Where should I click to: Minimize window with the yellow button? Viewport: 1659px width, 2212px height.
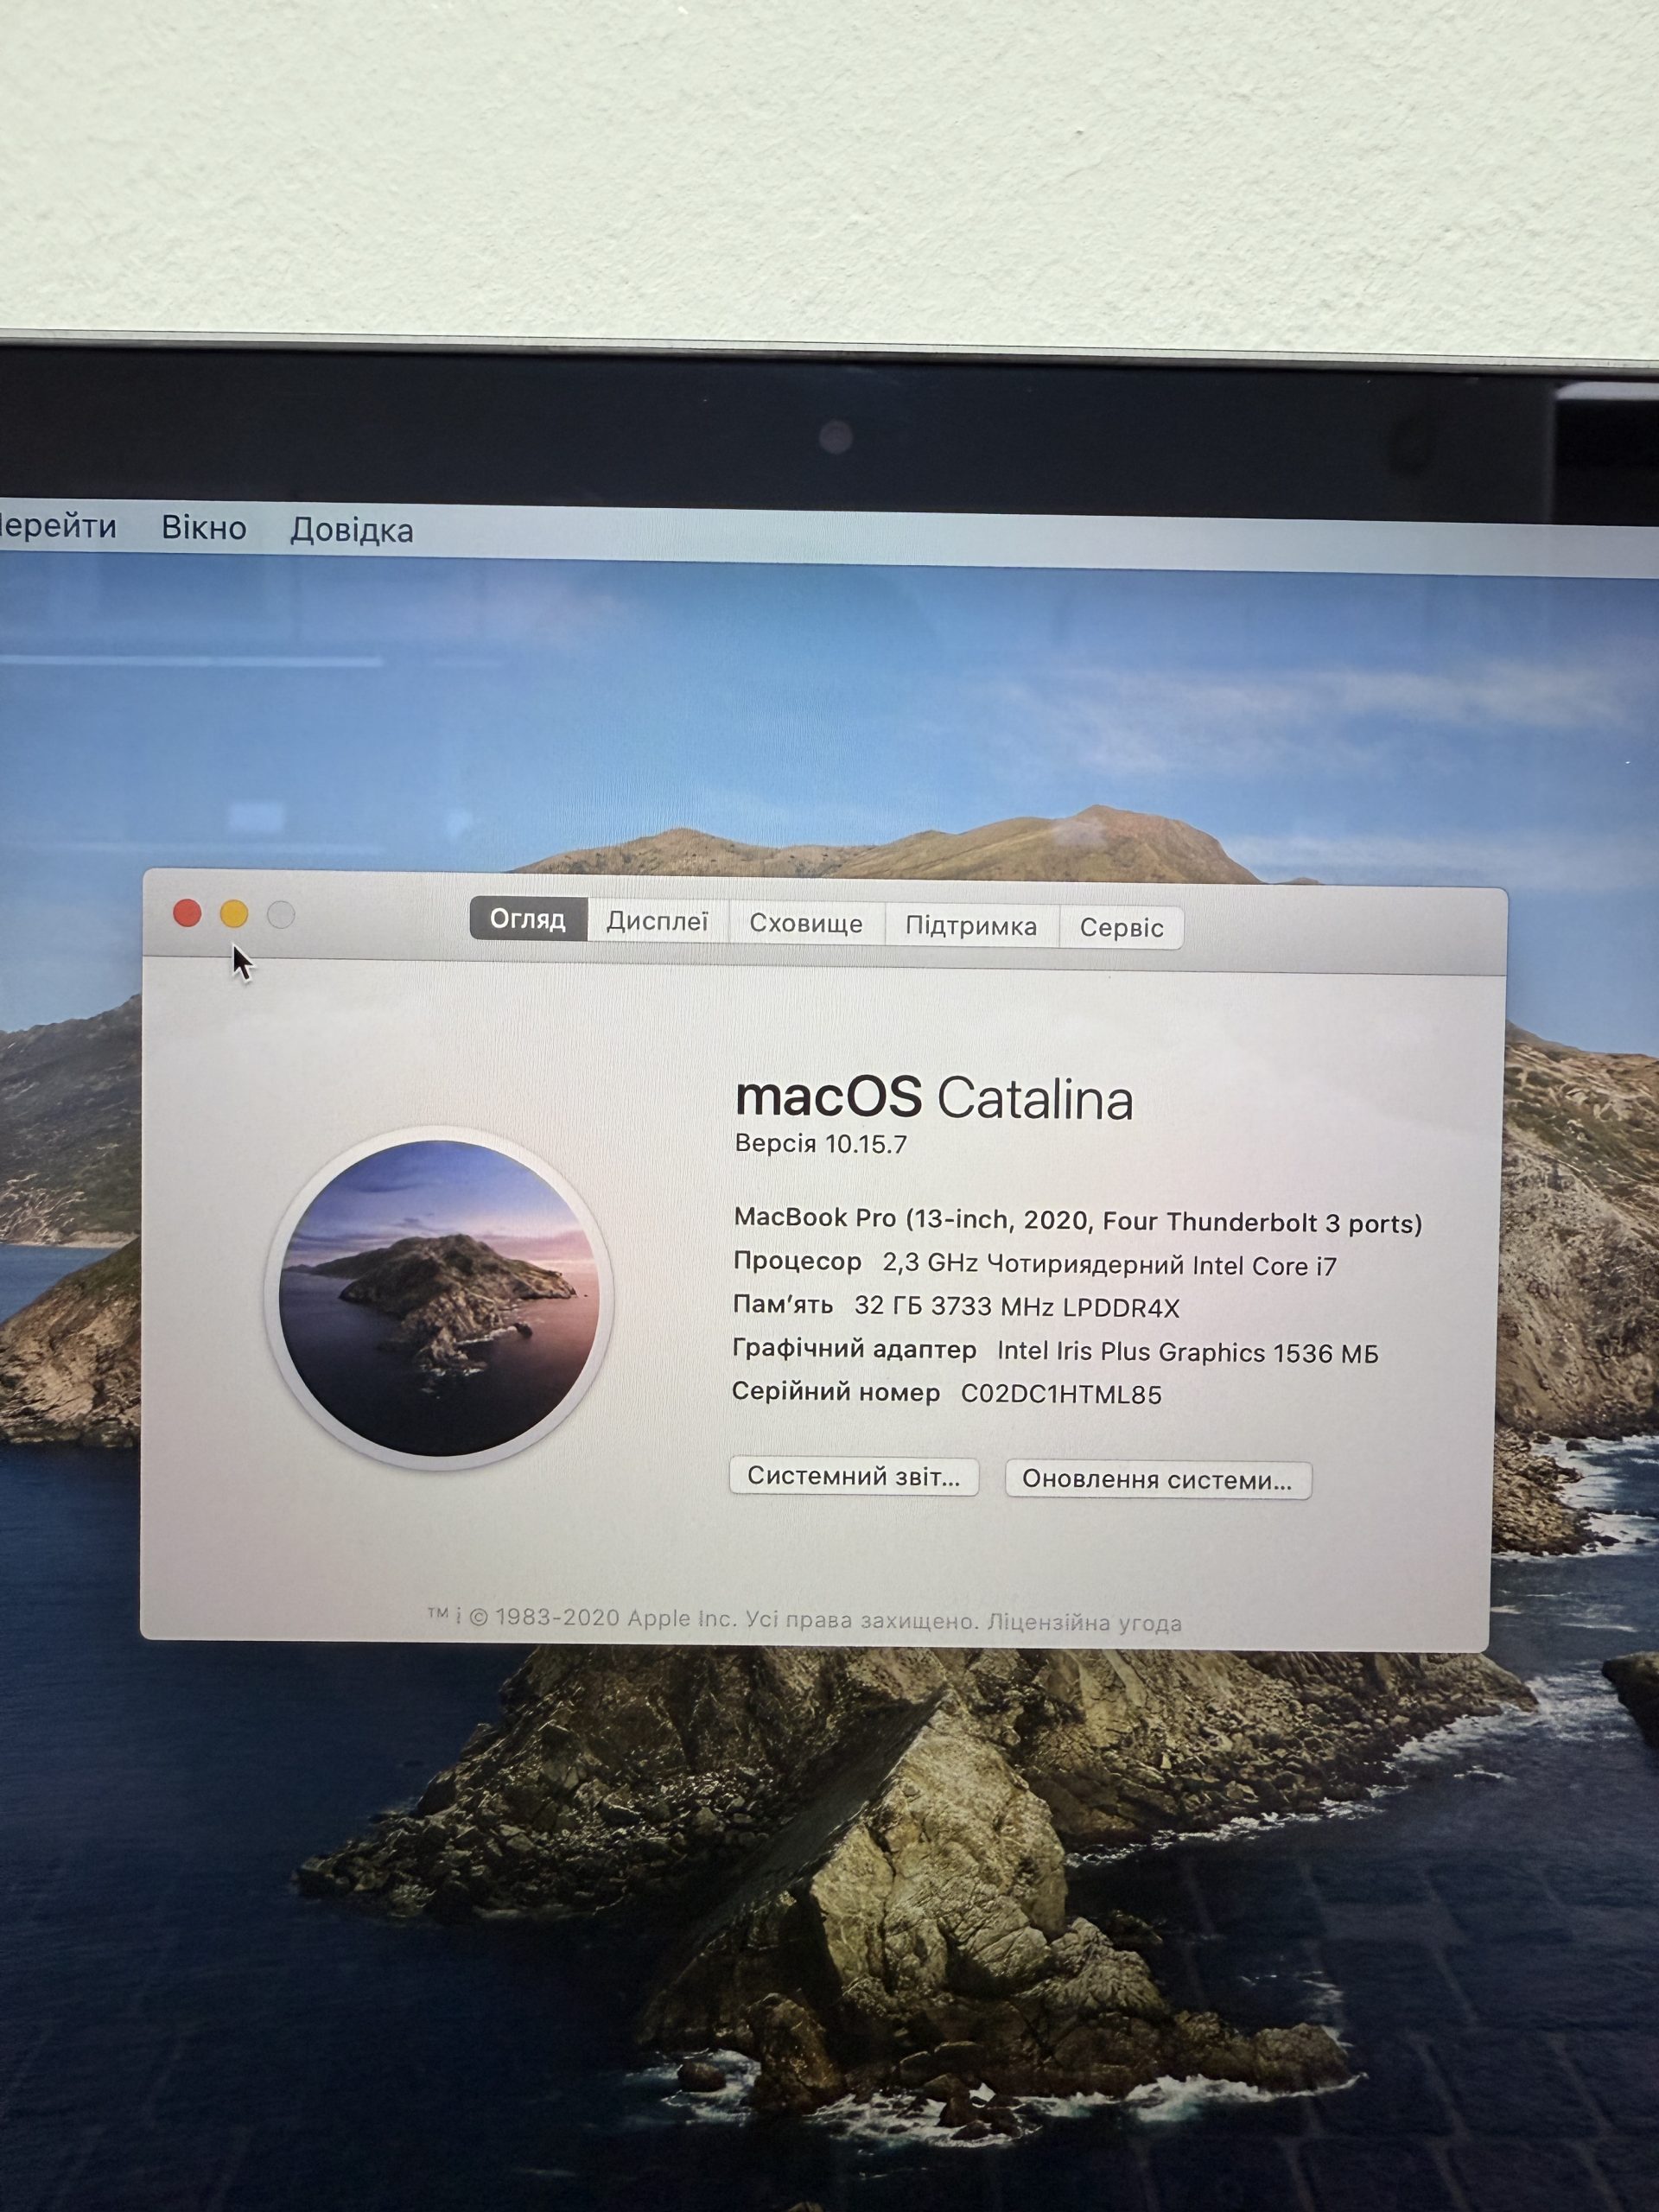click(x=234, y=914)
